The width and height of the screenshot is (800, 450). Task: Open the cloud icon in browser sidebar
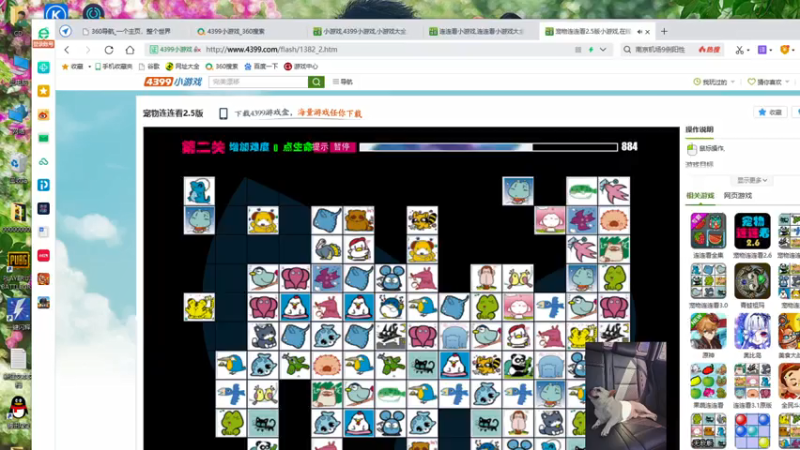43,162
